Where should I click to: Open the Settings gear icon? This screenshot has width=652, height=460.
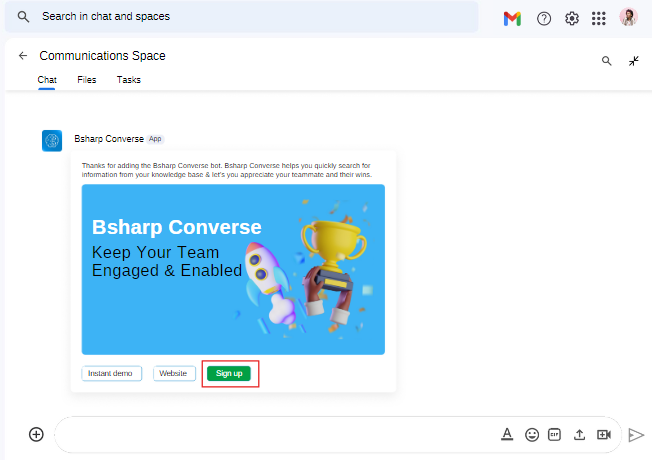point(572,19)
